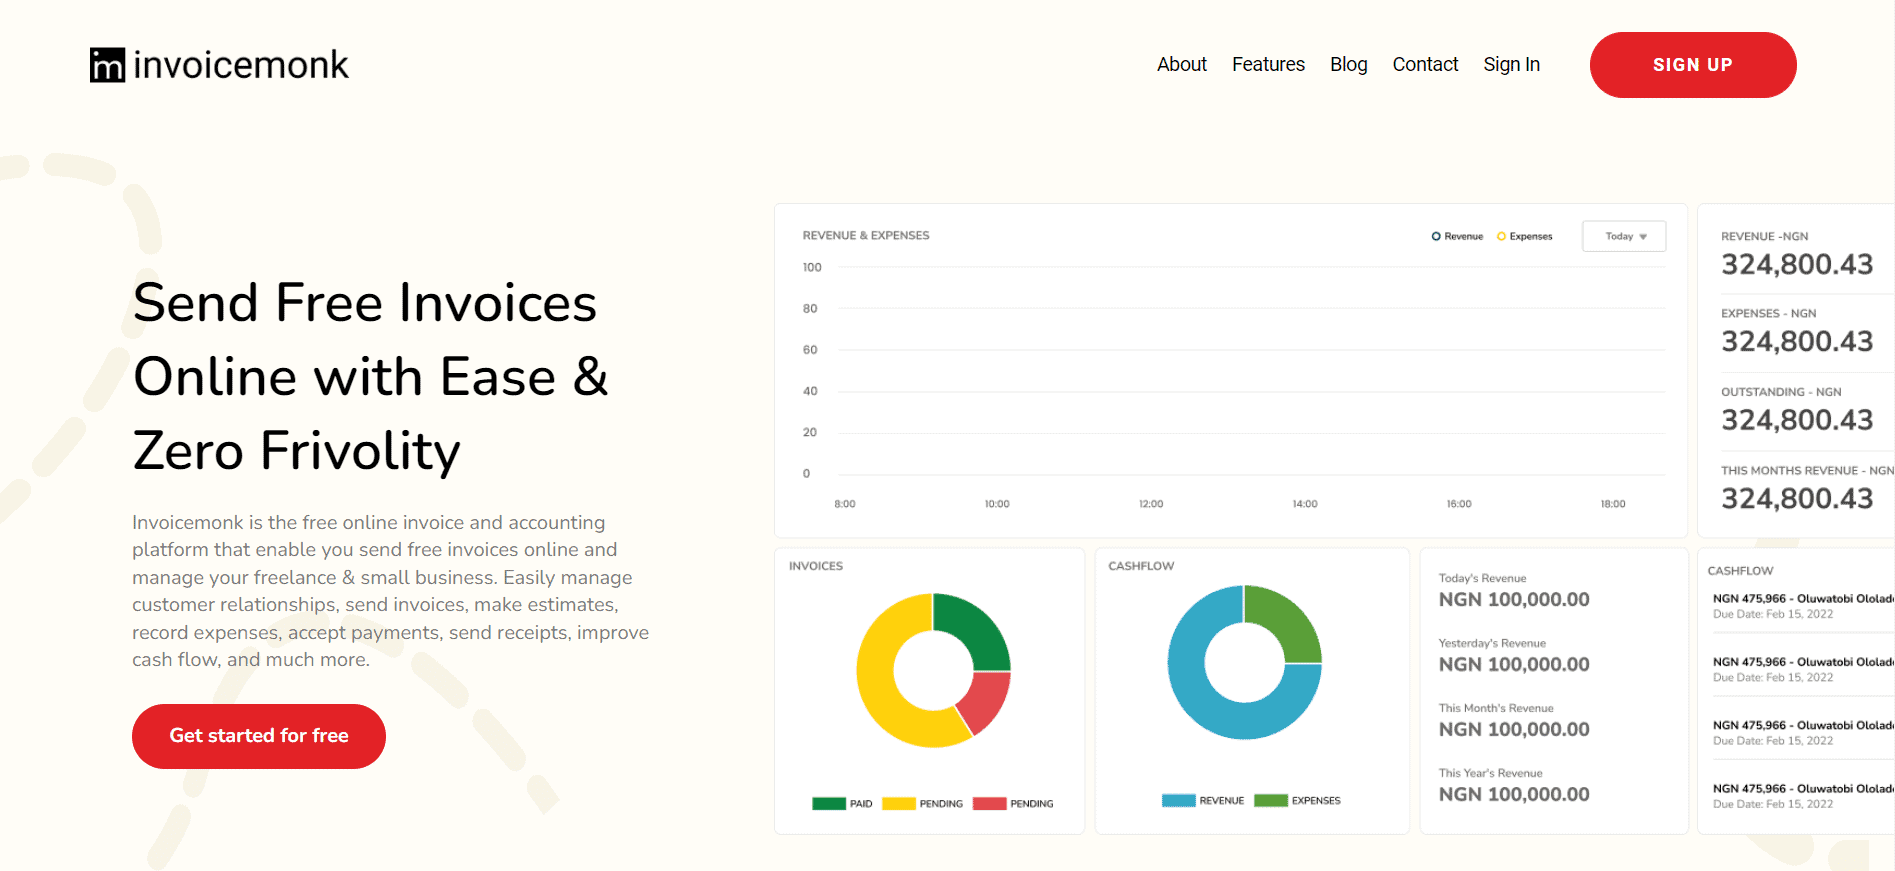Click the OUTSTANDING - NGN label
This screenshot has height=871, width=1895.
[1781, 392]
